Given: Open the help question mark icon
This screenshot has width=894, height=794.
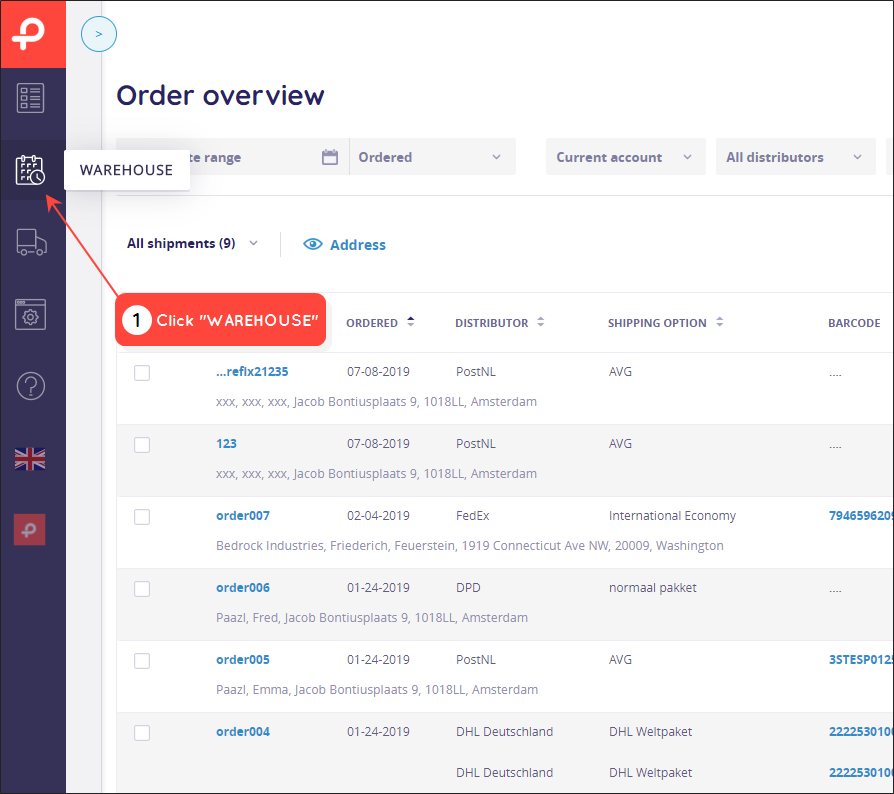Looking at the screenshot, I should 31,386.
